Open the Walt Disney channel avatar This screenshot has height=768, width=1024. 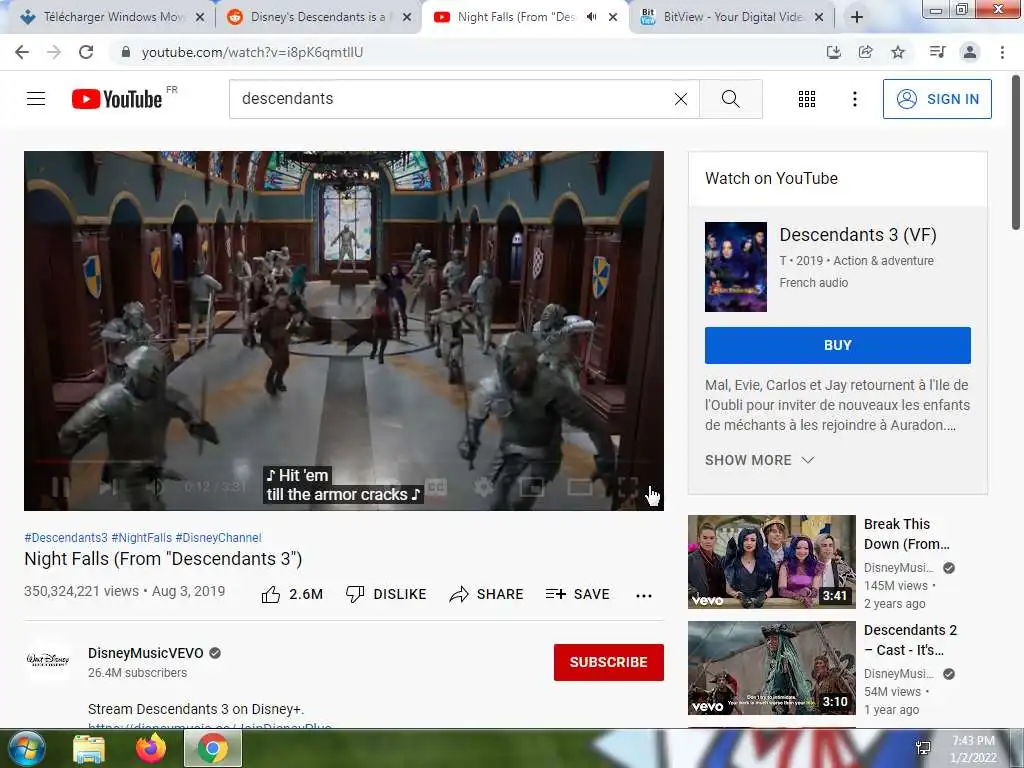48,660
